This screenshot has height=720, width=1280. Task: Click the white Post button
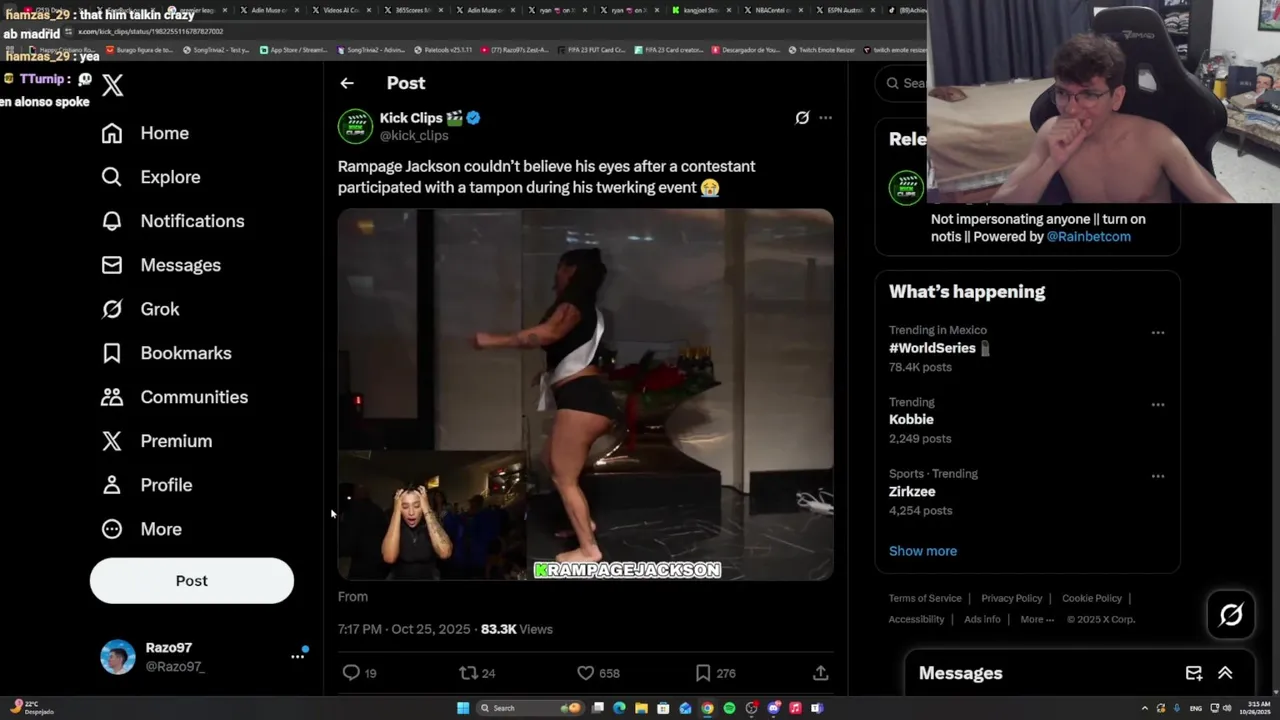[192, 581]
